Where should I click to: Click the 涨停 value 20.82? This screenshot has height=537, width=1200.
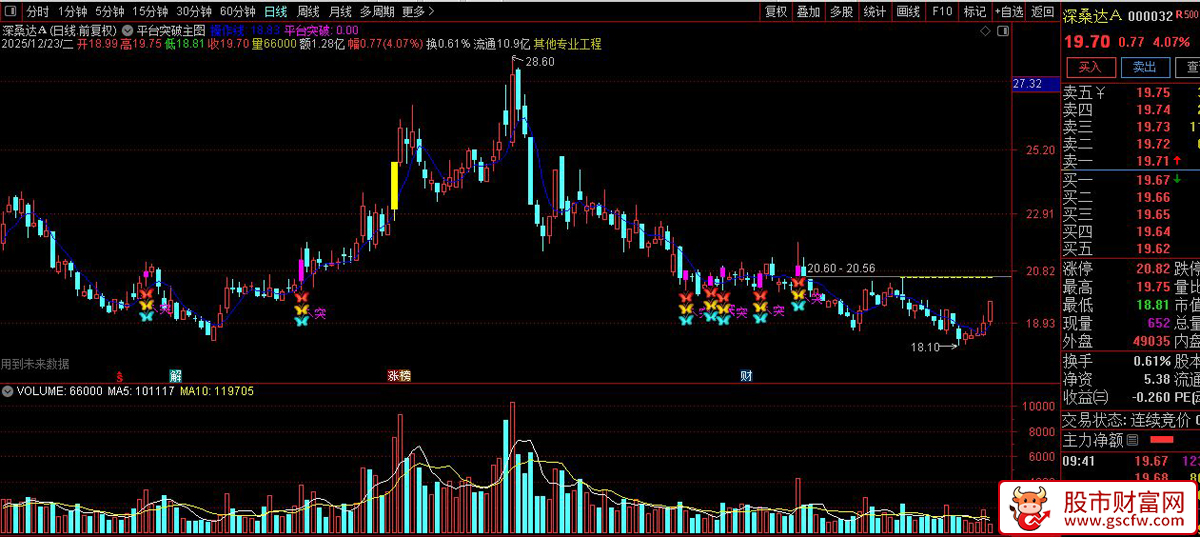[x=1153, y=269]
